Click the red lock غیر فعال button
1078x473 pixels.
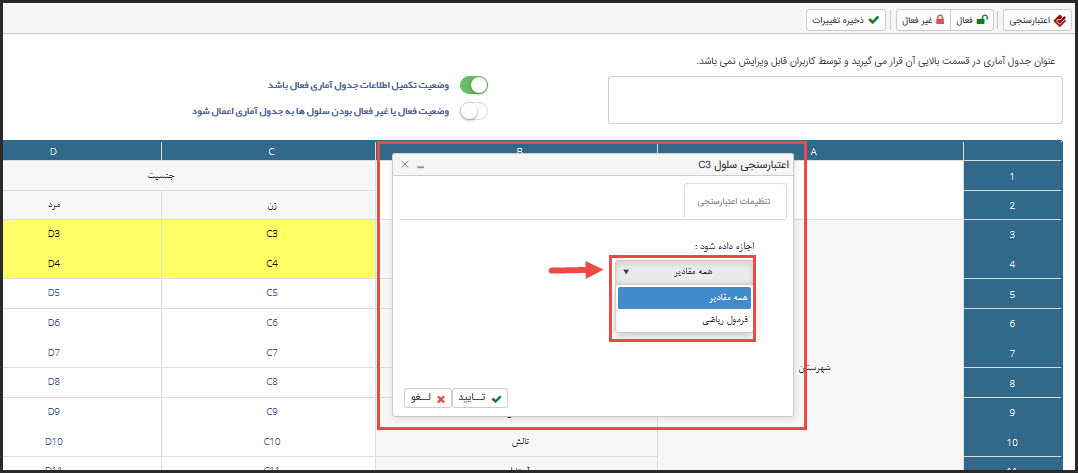pyautogui.click(x=922, y=19)
